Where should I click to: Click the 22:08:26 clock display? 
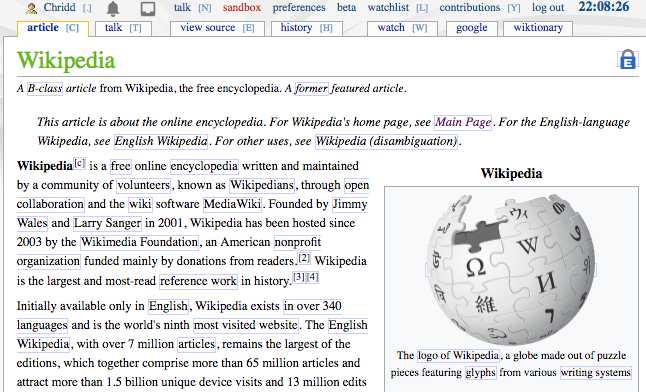604,7
